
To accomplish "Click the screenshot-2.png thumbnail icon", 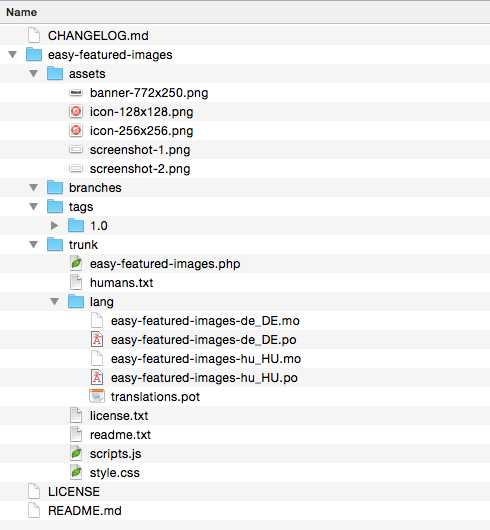I will pyautogui.click(x=76, y=168).
